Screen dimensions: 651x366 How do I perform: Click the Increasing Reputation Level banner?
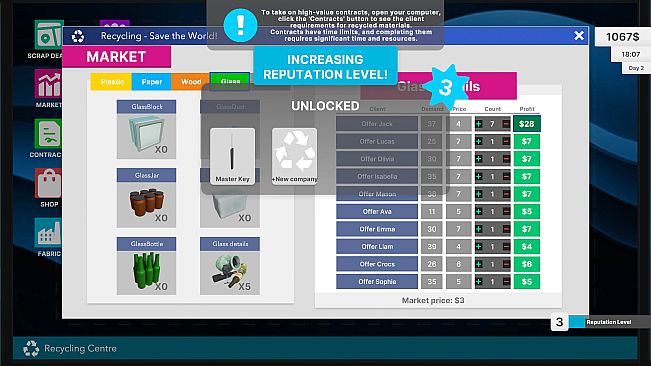coord(326,67)
